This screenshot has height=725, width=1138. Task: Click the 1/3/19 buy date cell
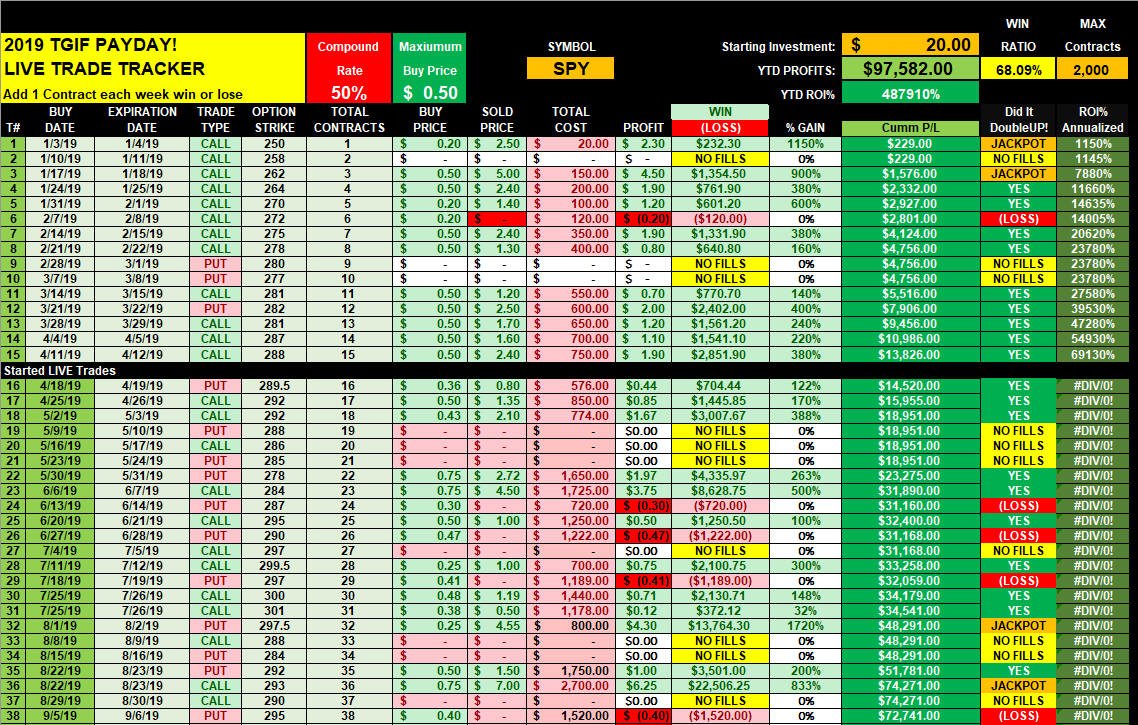click(x=60, y=144)
